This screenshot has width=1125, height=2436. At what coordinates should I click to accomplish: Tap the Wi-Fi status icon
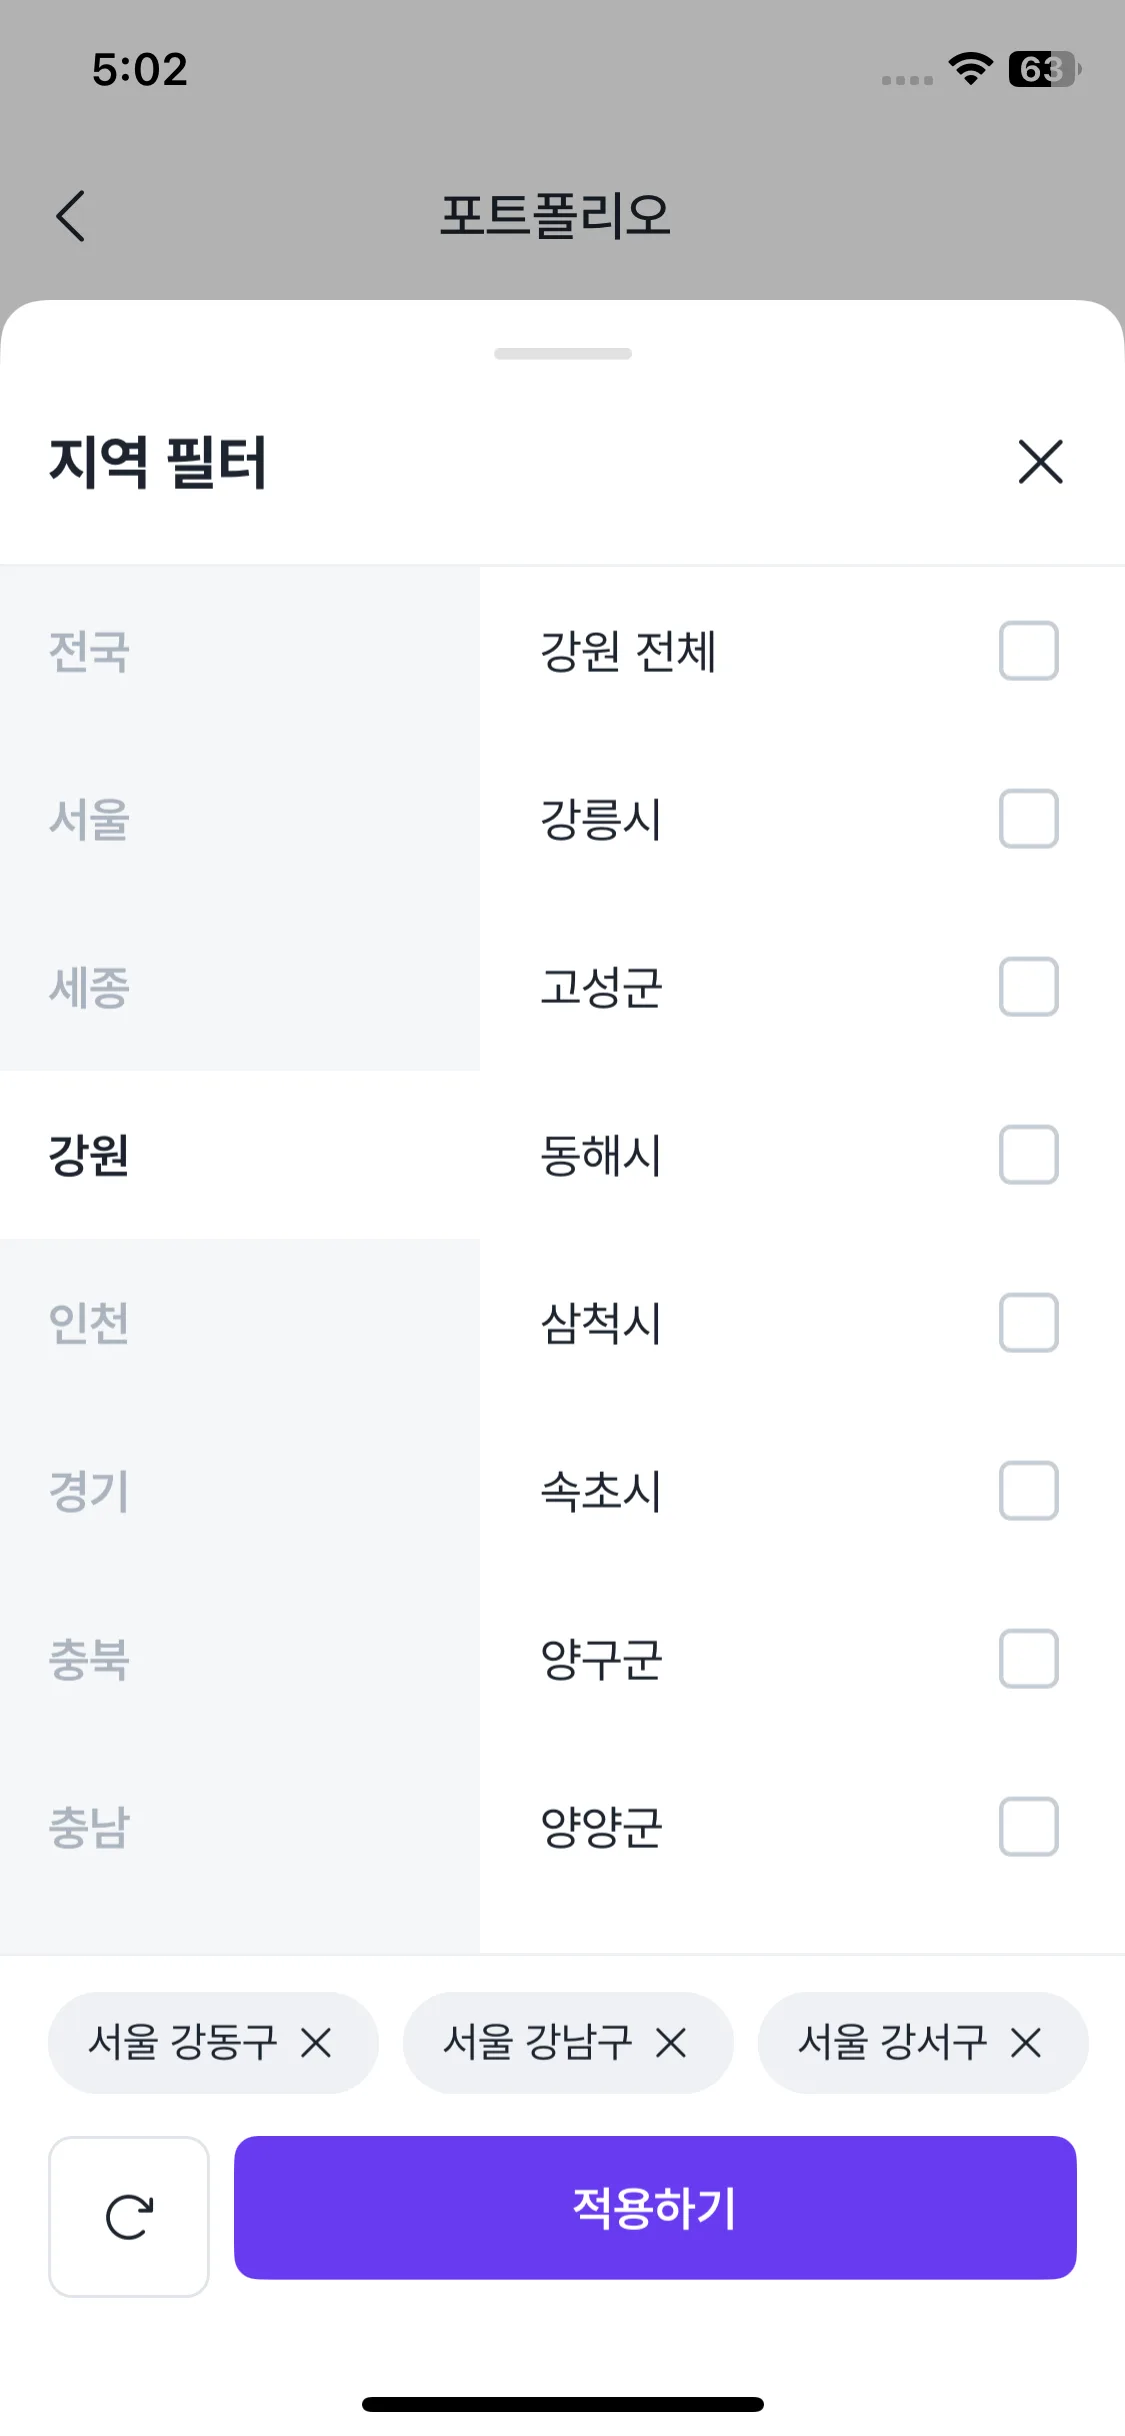[x=970, y=69]
